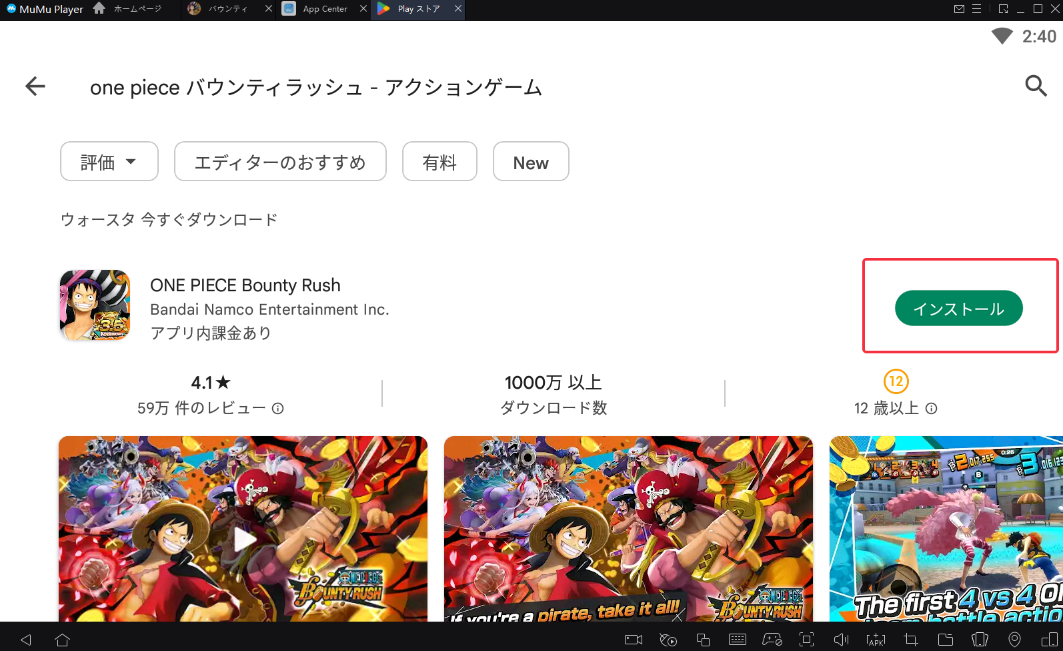Play the Bounty Rush trailer video
The height and width of the screenshot is (651, 1063).
tap(243, 539)
